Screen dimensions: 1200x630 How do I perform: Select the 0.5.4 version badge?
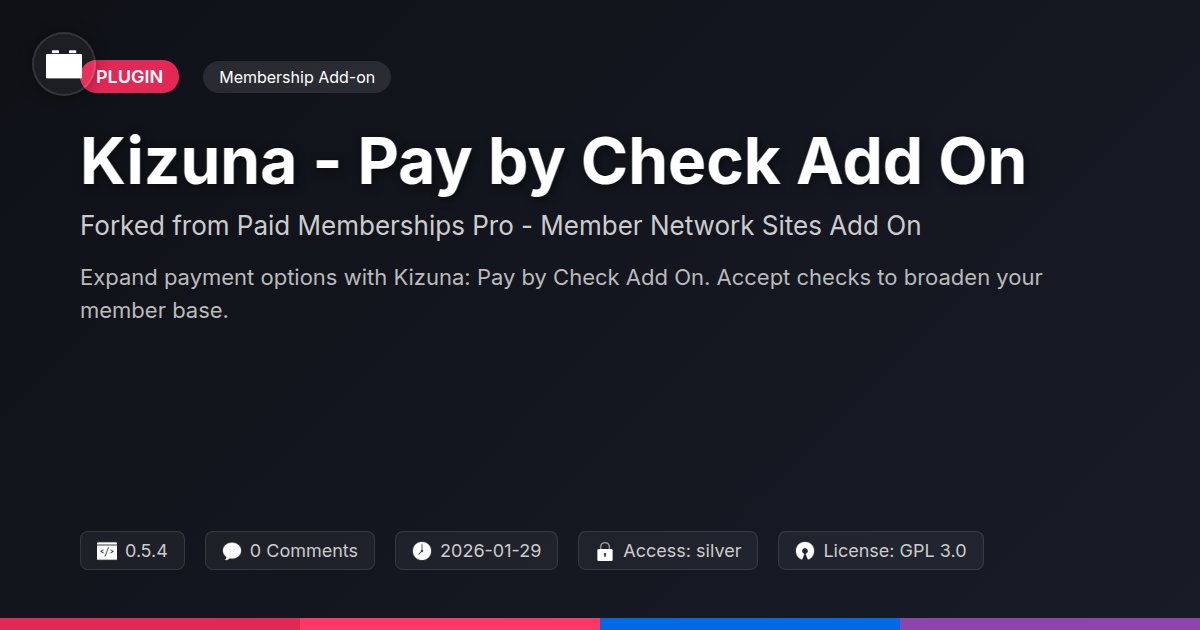[132, 551]
